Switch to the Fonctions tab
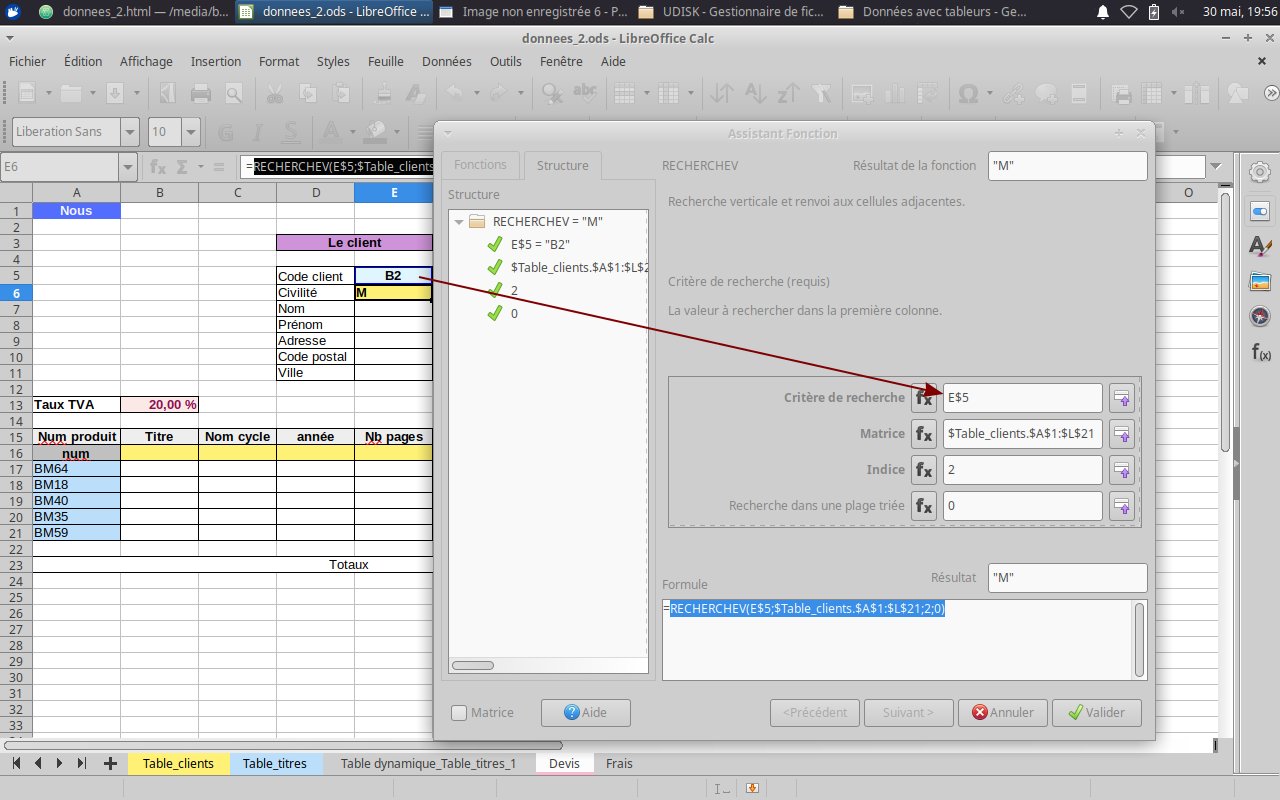 click(x=480, y=165)
